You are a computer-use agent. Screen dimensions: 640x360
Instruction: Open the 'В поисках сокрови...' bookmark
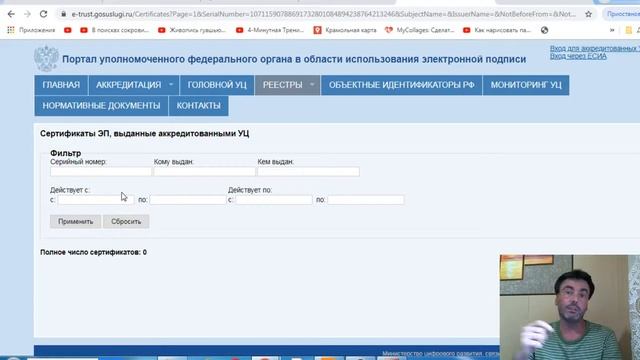click(x=115, y=30)
